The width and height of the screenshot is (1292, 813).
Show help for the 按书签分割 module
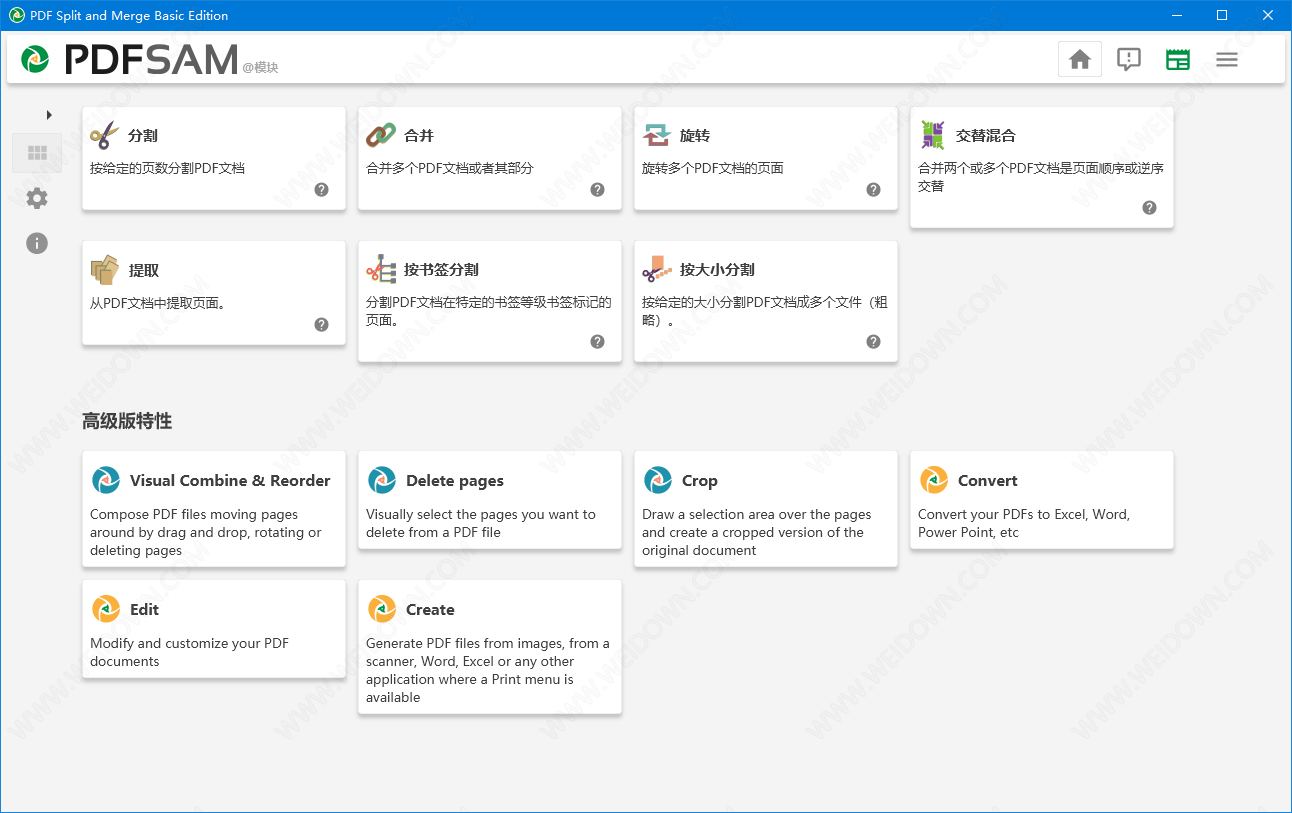point(598,342)
